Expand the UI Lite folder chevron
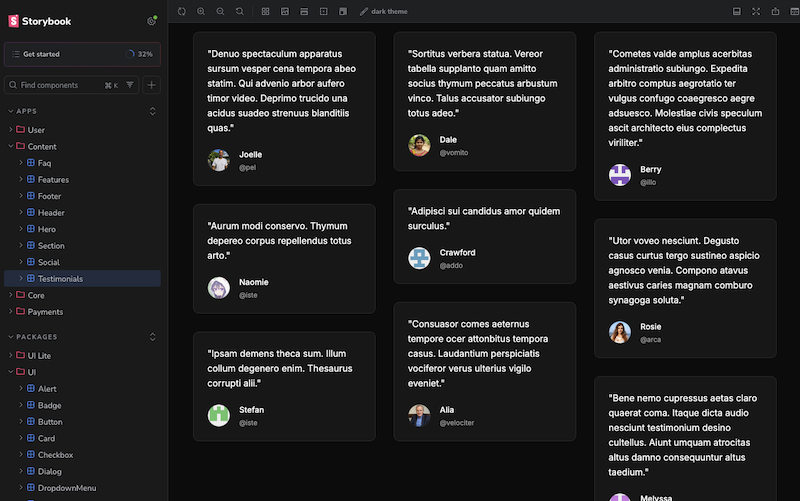This screenshot has width=800, height=501. pos(11,355)
